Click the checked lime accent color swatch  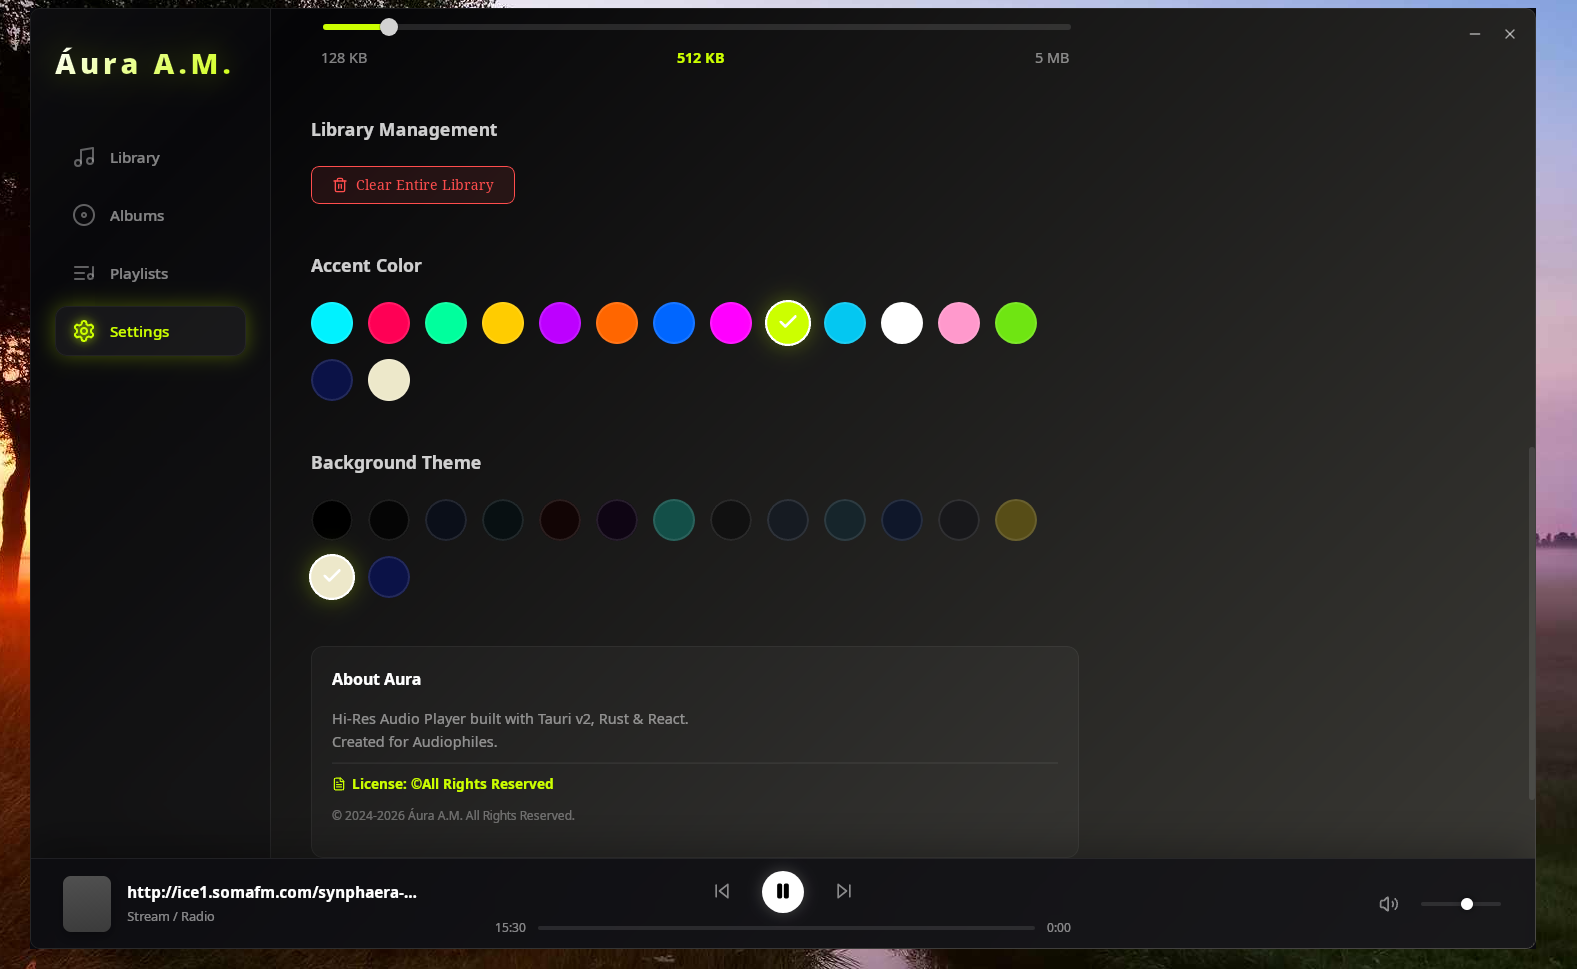pos(788,323)
